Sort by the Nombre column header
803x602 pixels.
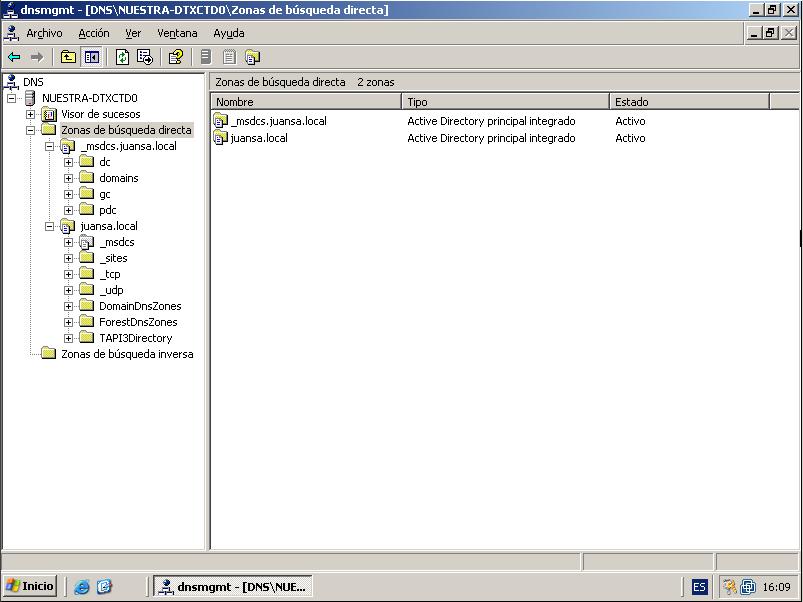(x=306, y=102)
